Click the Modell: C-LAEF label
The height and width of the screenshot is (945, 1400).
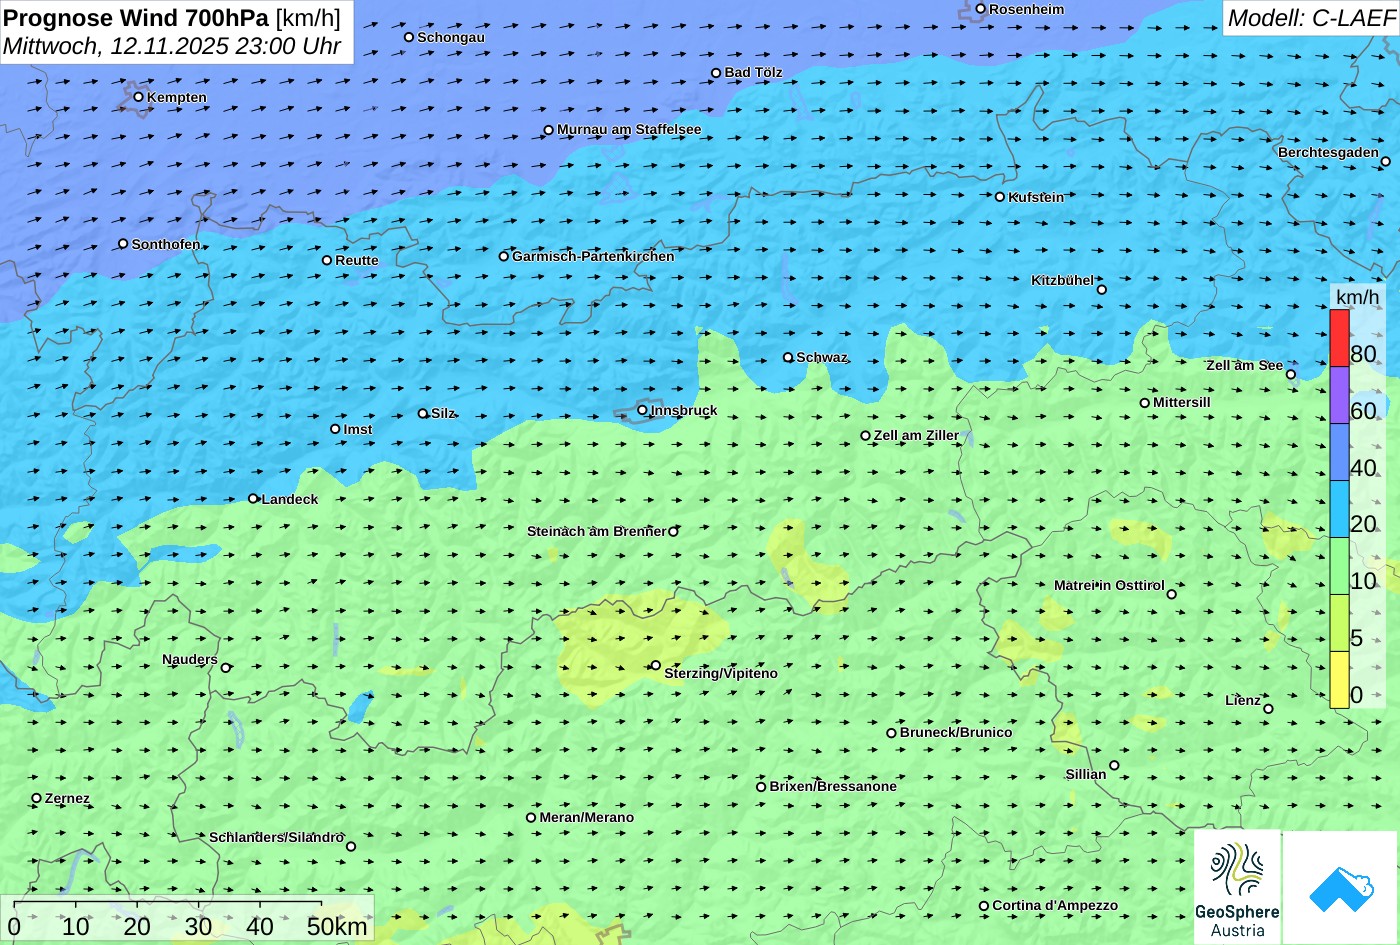pos(1310,17)
